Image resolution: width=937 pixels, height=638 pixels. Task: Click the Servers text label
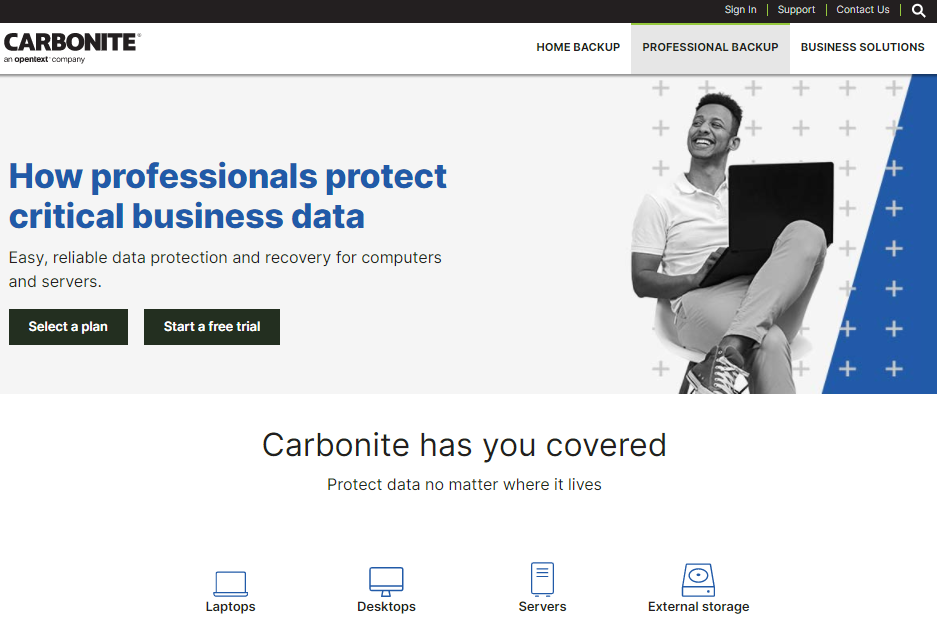[542, 606]
